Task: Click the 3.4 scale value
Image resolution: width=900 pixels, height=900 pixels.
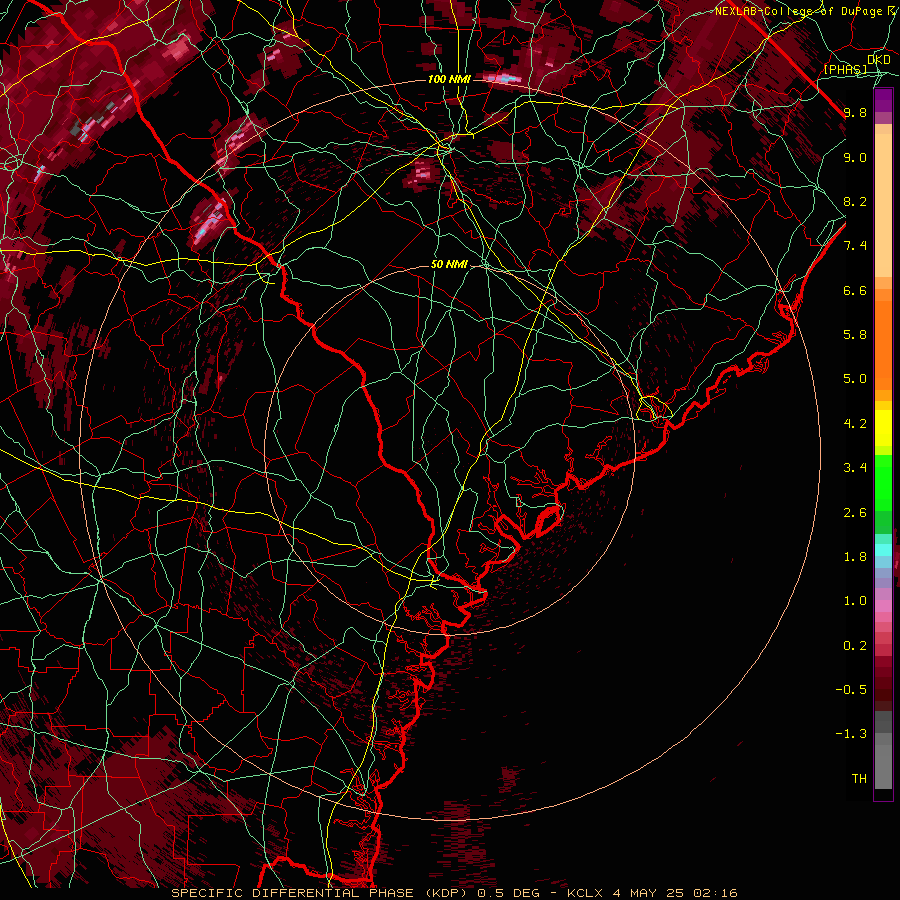Action: [x=855, y=468]
